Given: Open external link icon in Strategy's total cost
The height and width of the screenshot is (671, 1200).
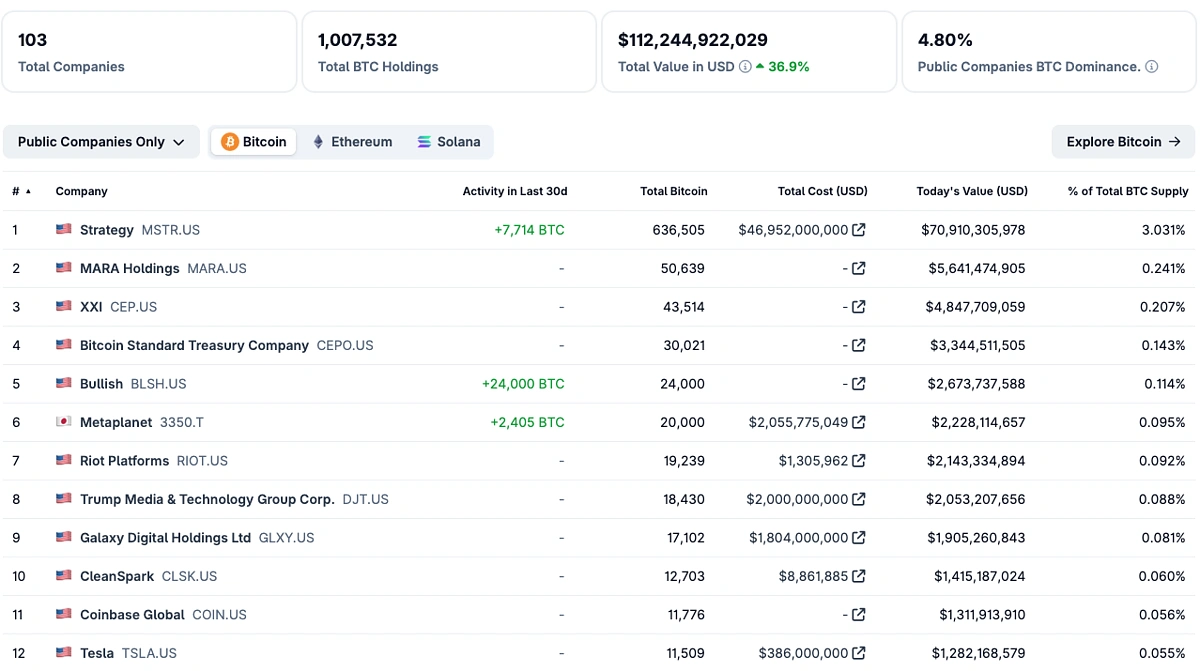Looking at the screenshot, I should (x=858, y=230).
